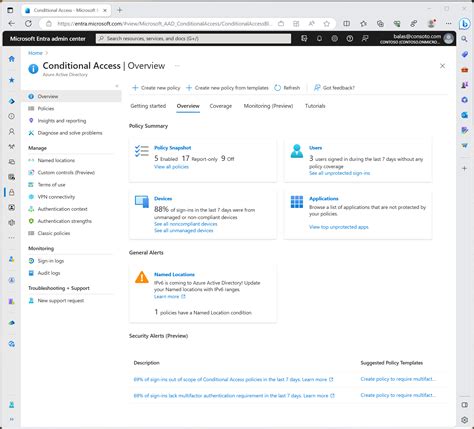This screenshot has height=429, width=474.
Task: Open Favorites star in left rail
Action: click(x=12, y=80)
